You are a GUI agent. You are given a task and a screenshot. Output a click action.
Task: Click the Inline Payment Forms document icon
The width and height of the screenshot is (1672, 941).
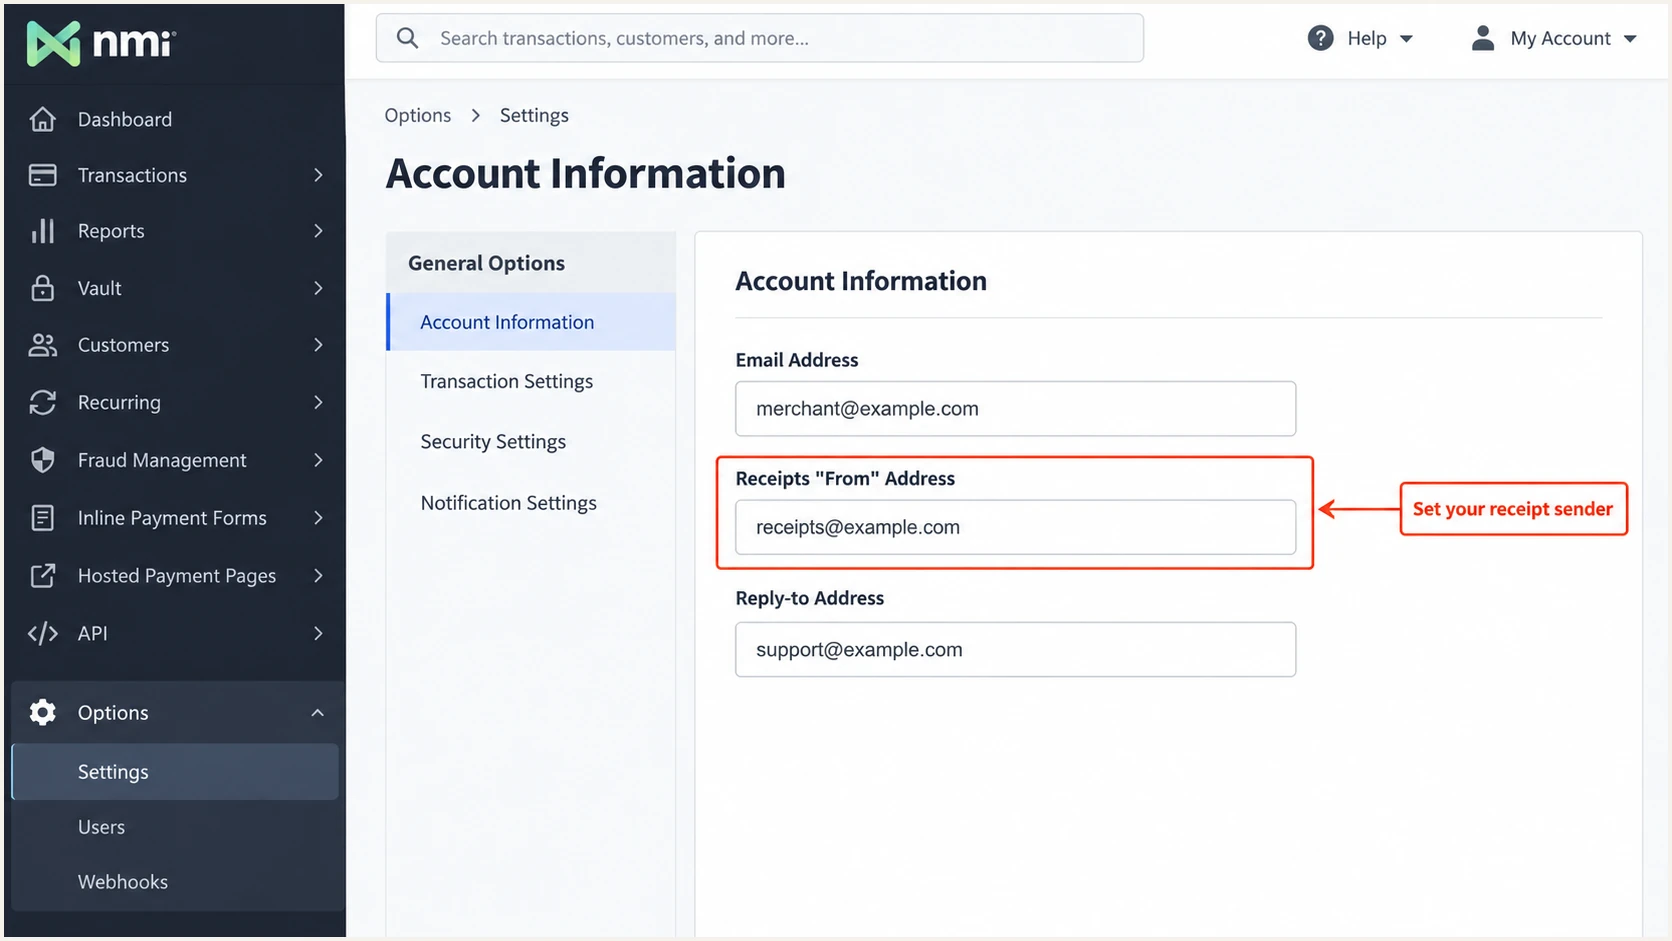42,518
